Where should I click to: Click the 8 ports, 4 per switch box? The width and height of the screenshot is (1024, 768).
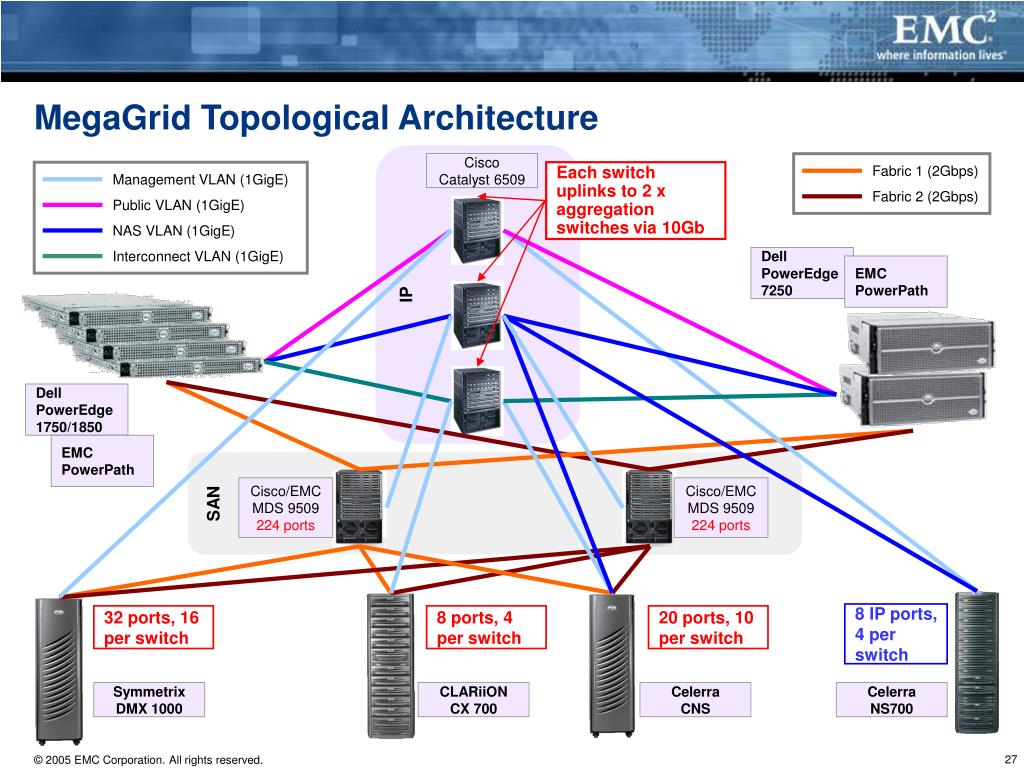coord(486,628)
